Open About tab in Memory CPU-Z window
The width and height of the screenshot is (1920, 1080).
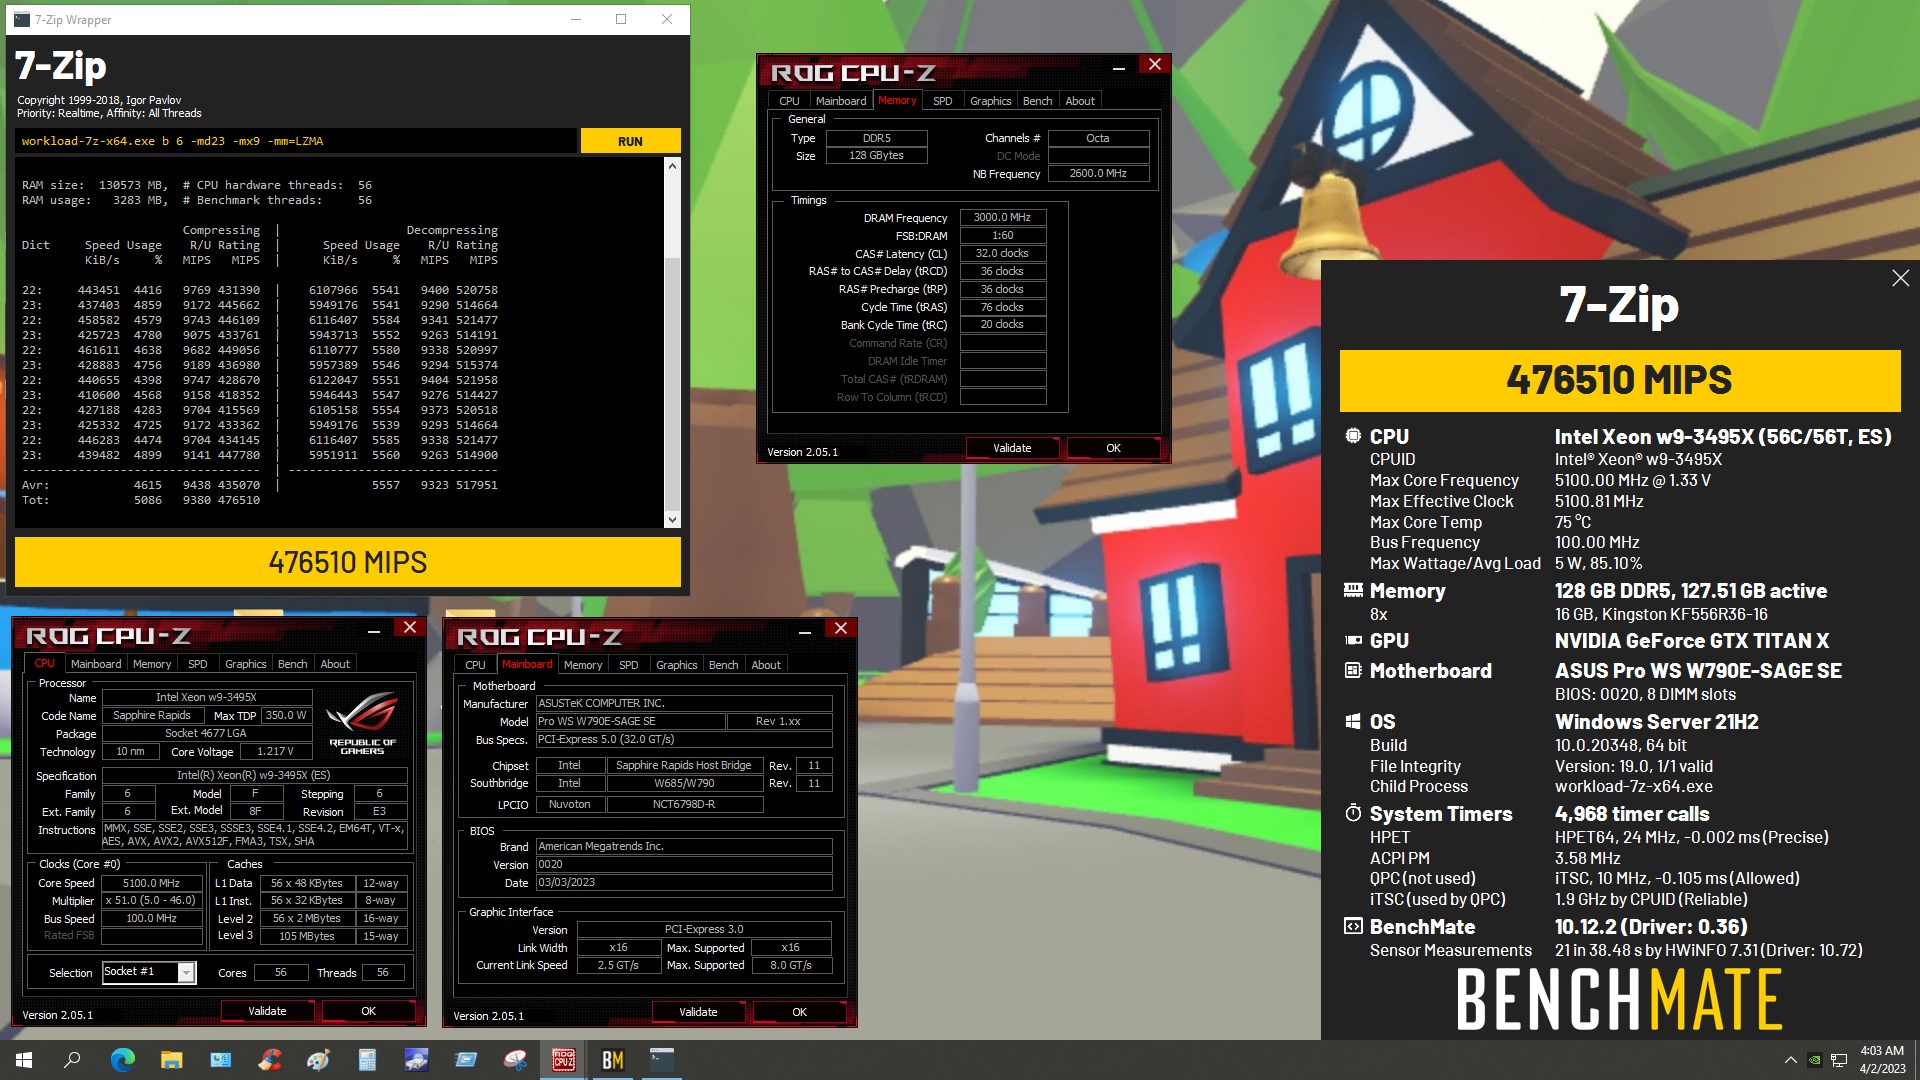pyautogui.click(x=1079, y=101)
